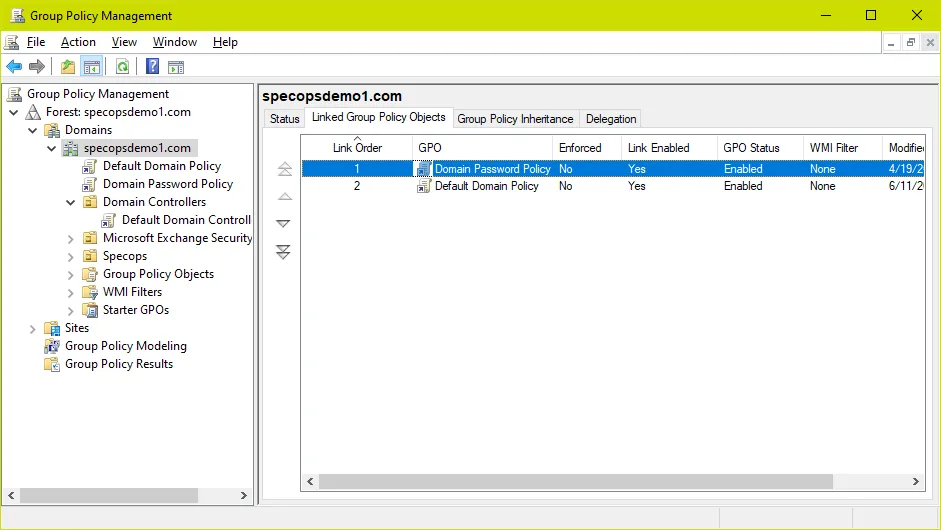The width and height of the screenshot is (941, 530).
Task: Move link to bottom with double-down arrow
Action: [283, 252]
